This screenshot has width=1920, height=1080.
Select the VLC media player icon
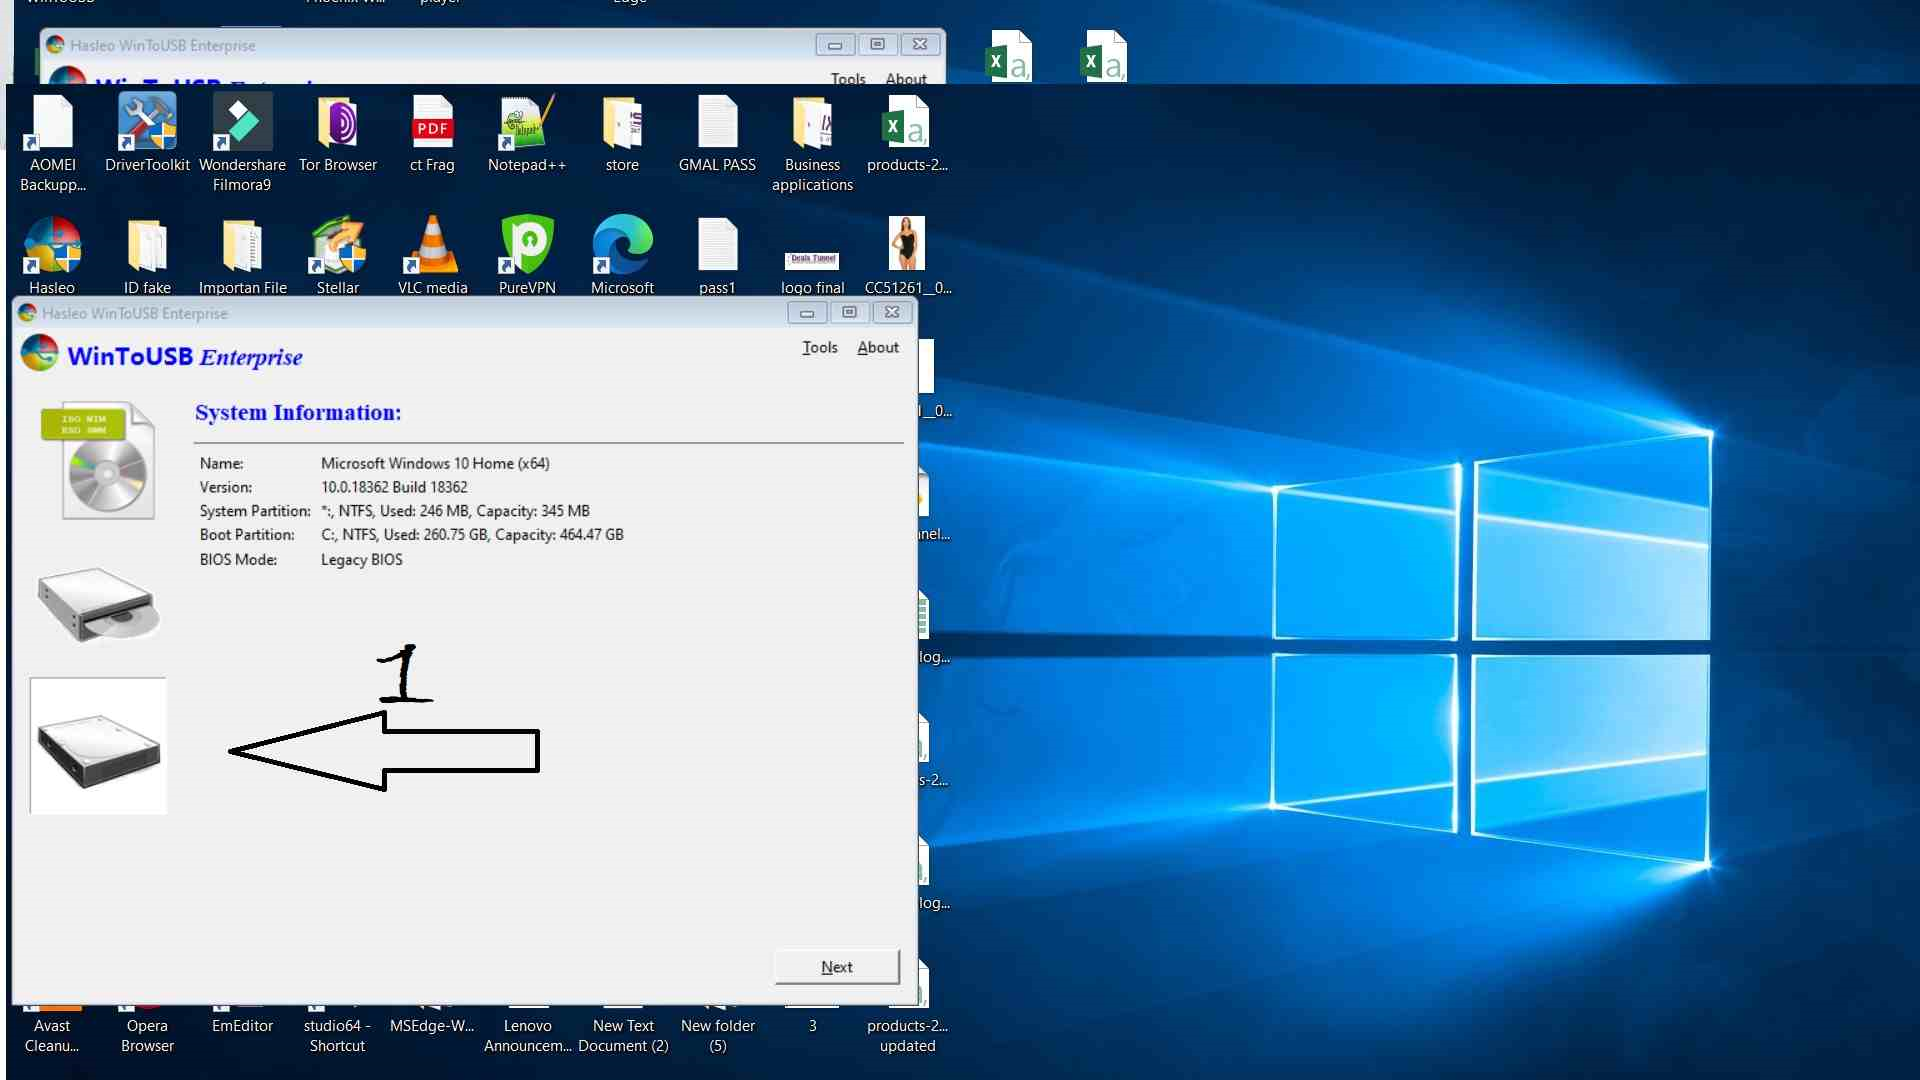coord(432,256)
